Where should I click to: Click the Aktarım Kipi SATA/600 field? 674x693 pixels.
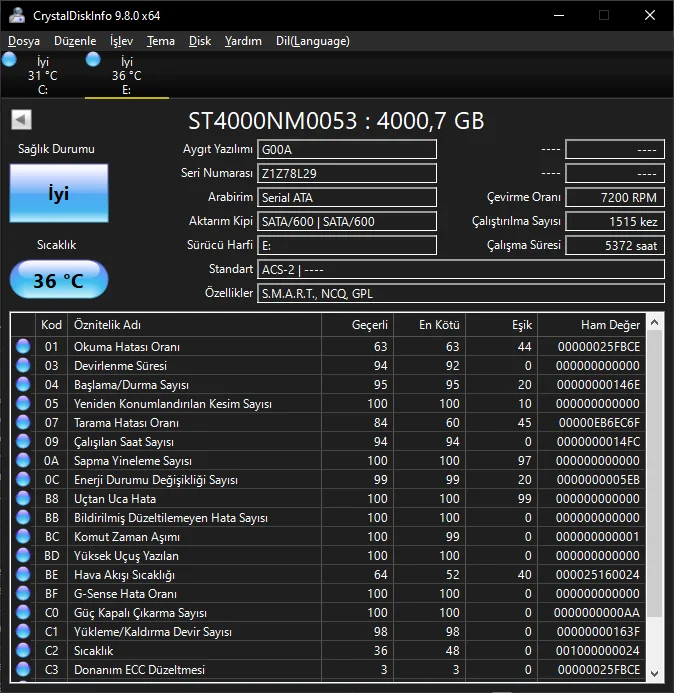pyautogui.click(x=347, y=221)
